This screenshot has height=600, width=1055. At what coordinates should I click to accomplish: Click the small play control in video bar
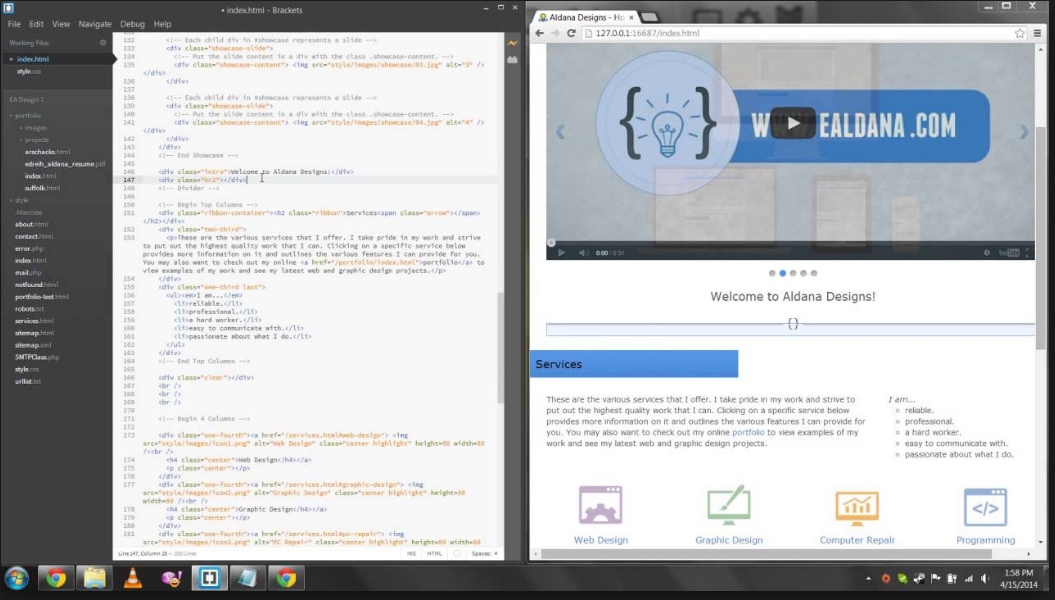click(x=561, y=253)
